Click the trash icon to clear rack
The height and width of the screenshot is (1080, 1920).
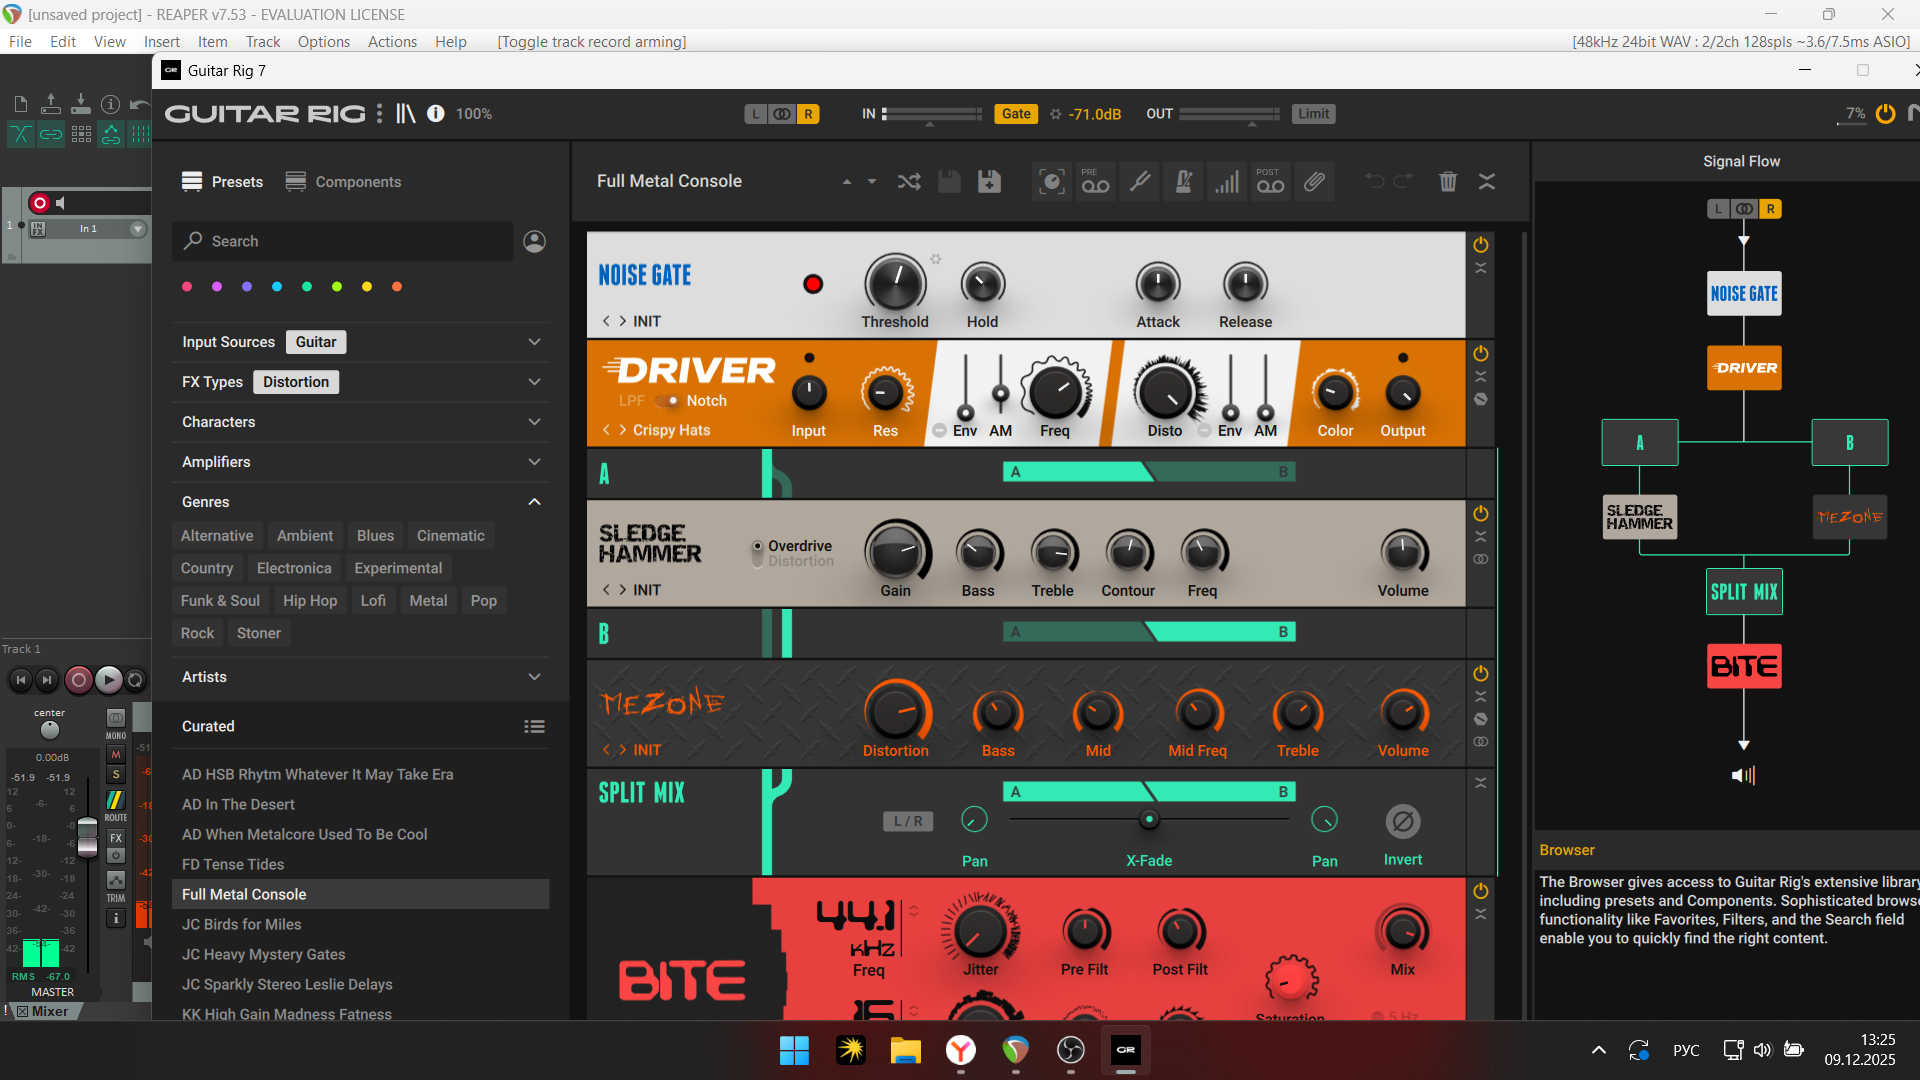click(1447, 181)
